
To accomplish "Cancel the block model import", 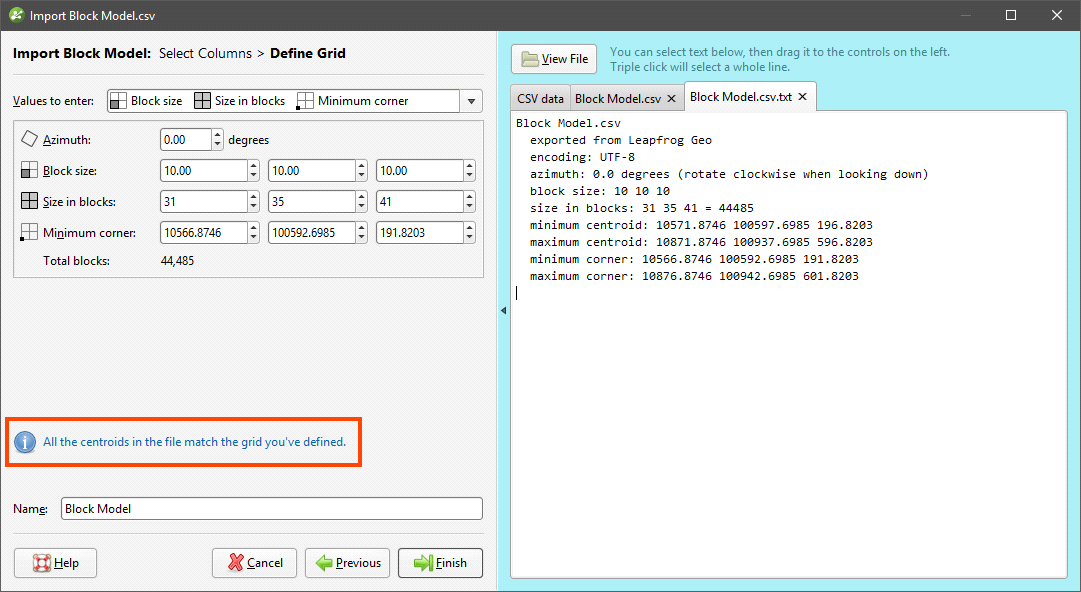I will 254,563.
